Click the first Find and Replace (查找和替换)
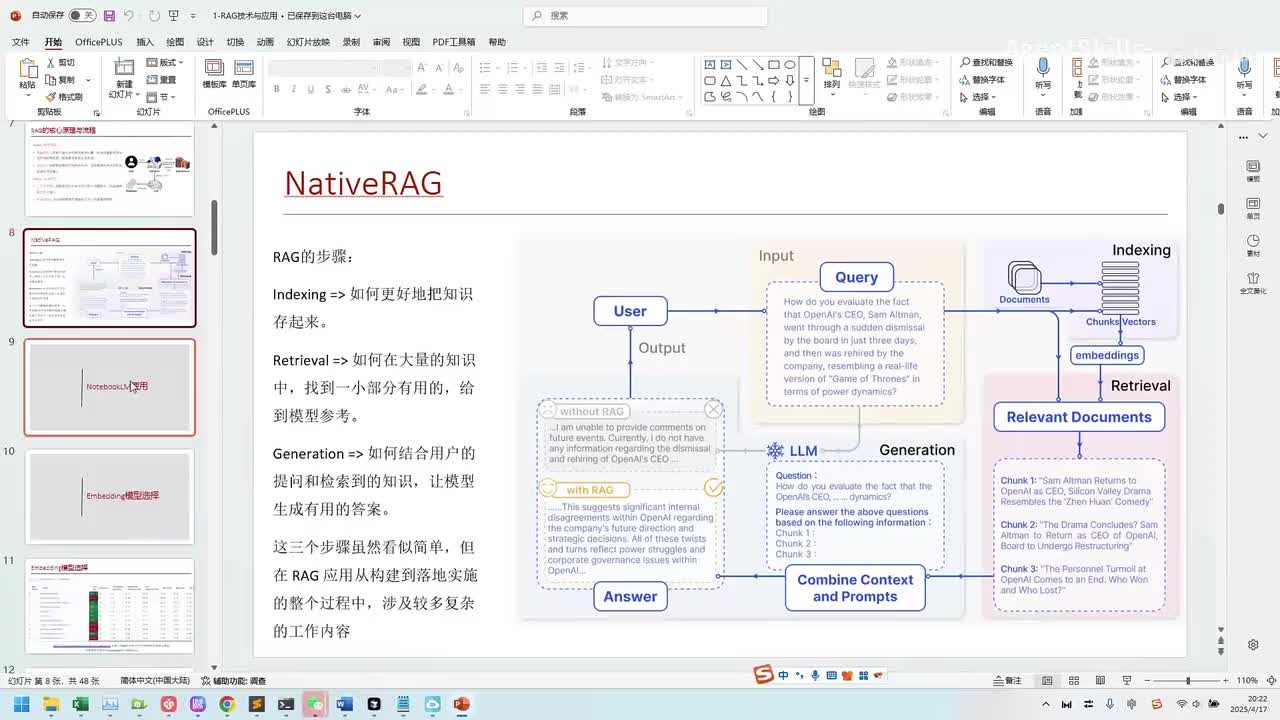 985,62
